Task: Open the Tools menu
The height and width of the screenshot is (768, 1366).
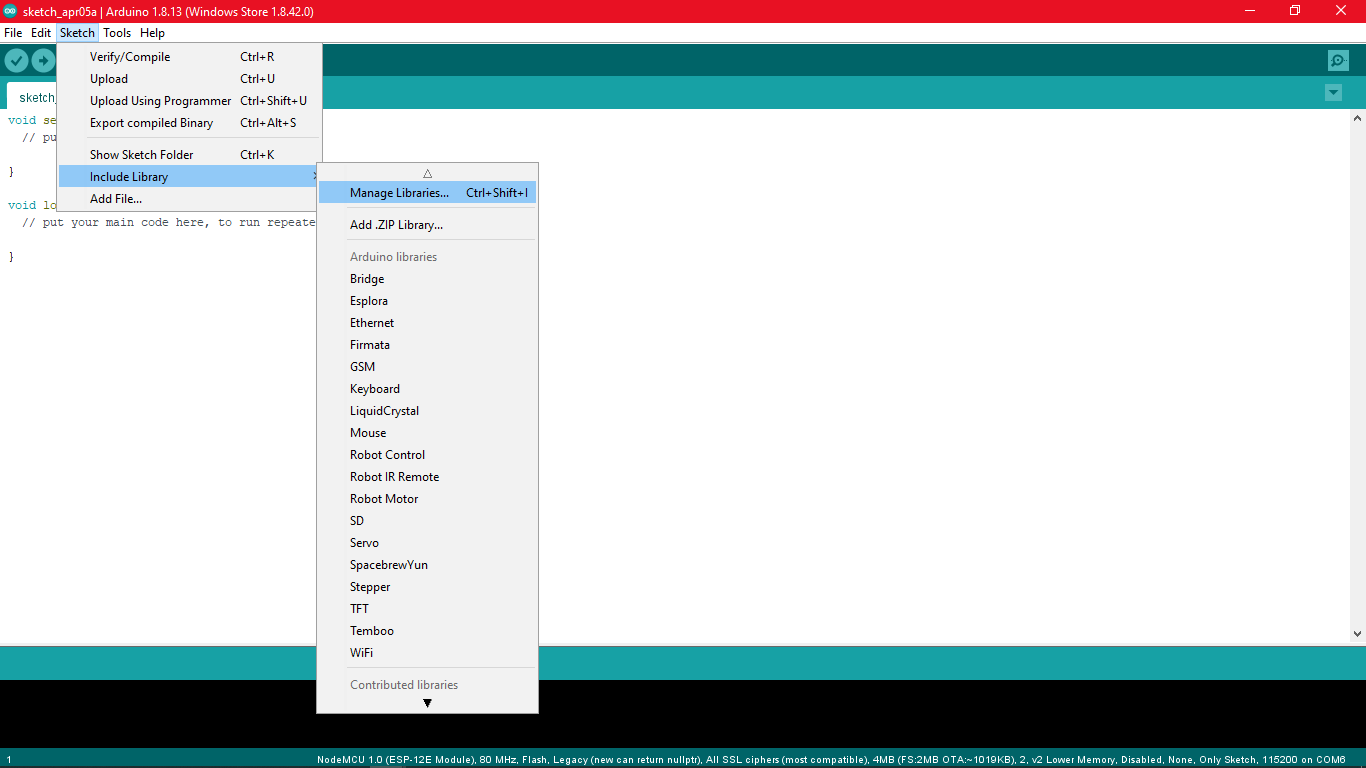Action: 117,33
